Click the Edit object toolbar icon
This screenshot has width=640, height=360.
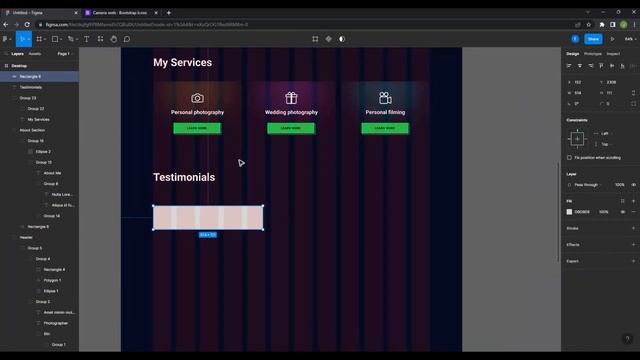(x=315, y=39)
